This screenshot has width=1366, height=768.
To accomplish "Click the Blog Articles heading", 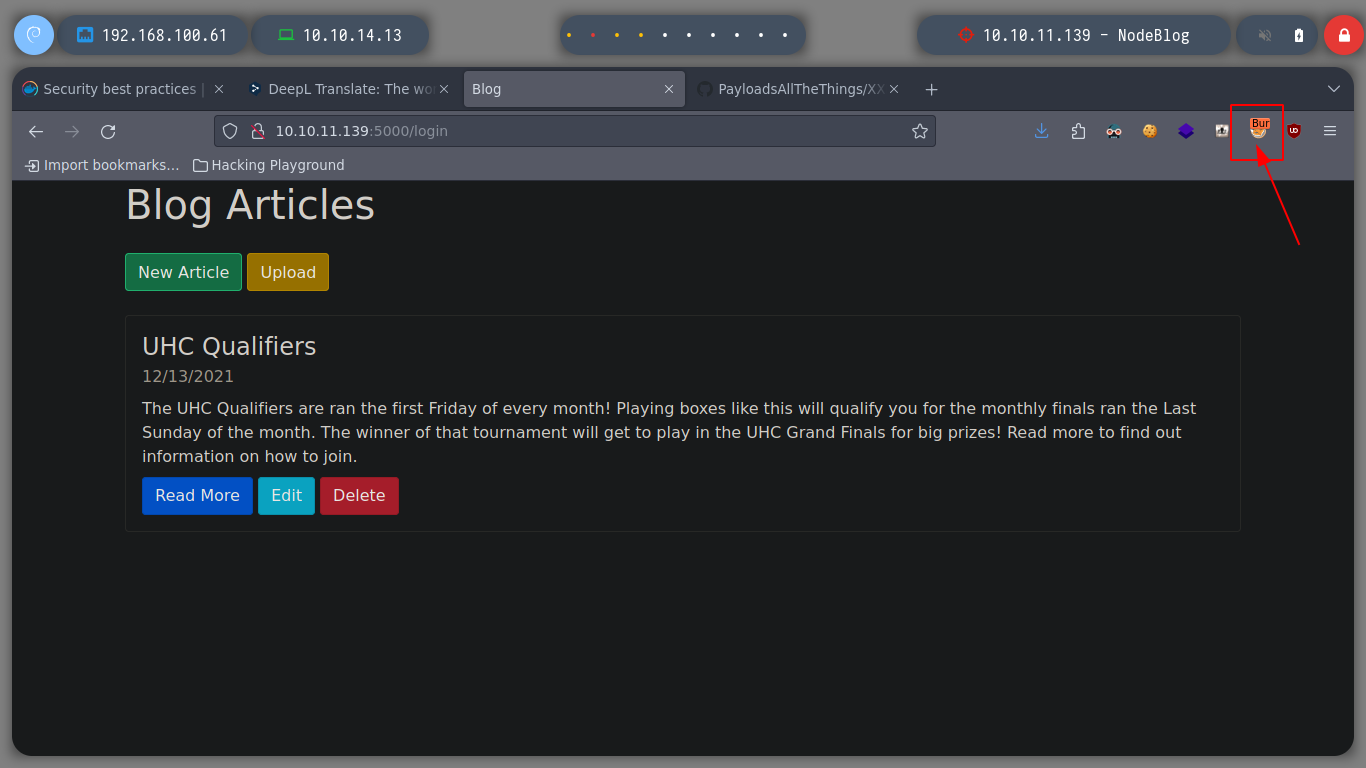I will click(250, 205).
